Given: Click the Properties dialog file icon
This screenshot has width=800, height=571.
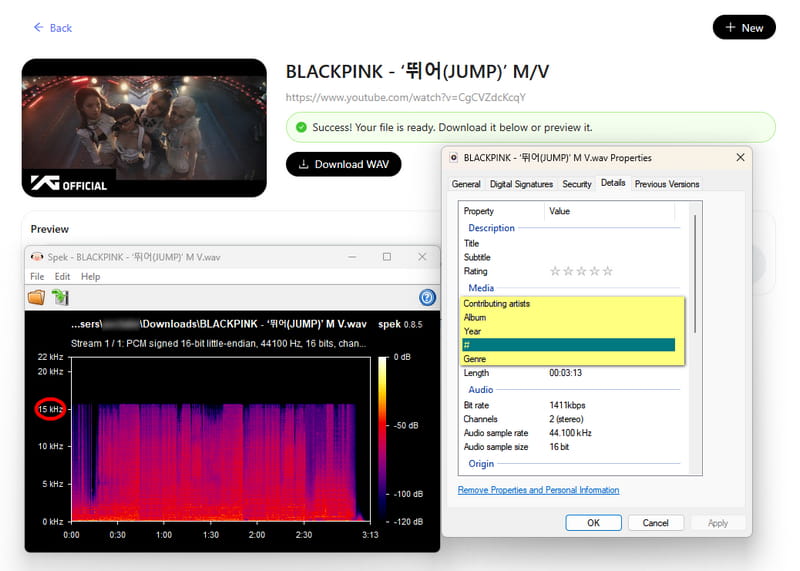Looking at the screenshot, I should click(453, 158).
